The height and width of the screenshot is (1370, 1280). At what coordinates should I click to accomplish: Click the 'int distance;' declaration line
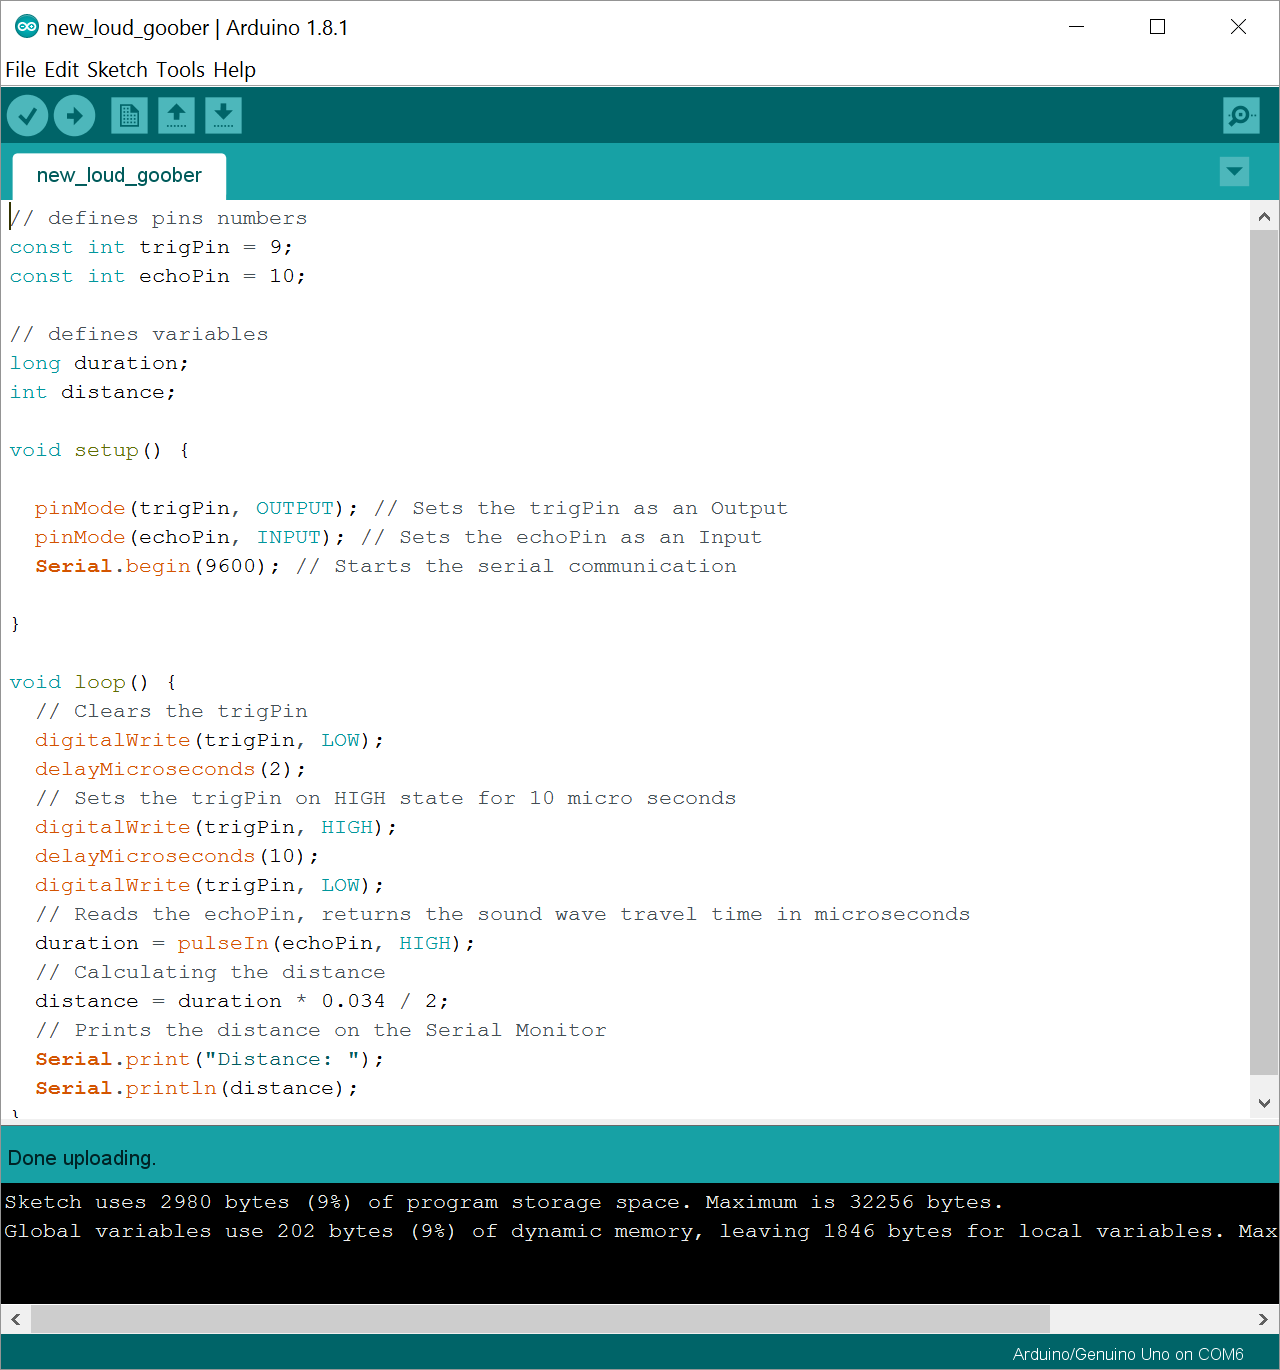tap(93, 392)
